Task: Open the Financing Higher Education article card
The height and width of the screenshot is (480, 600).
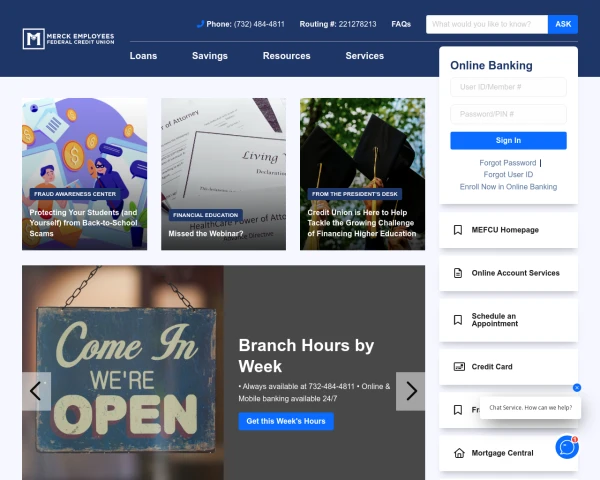Action: [x=362, y=174]
